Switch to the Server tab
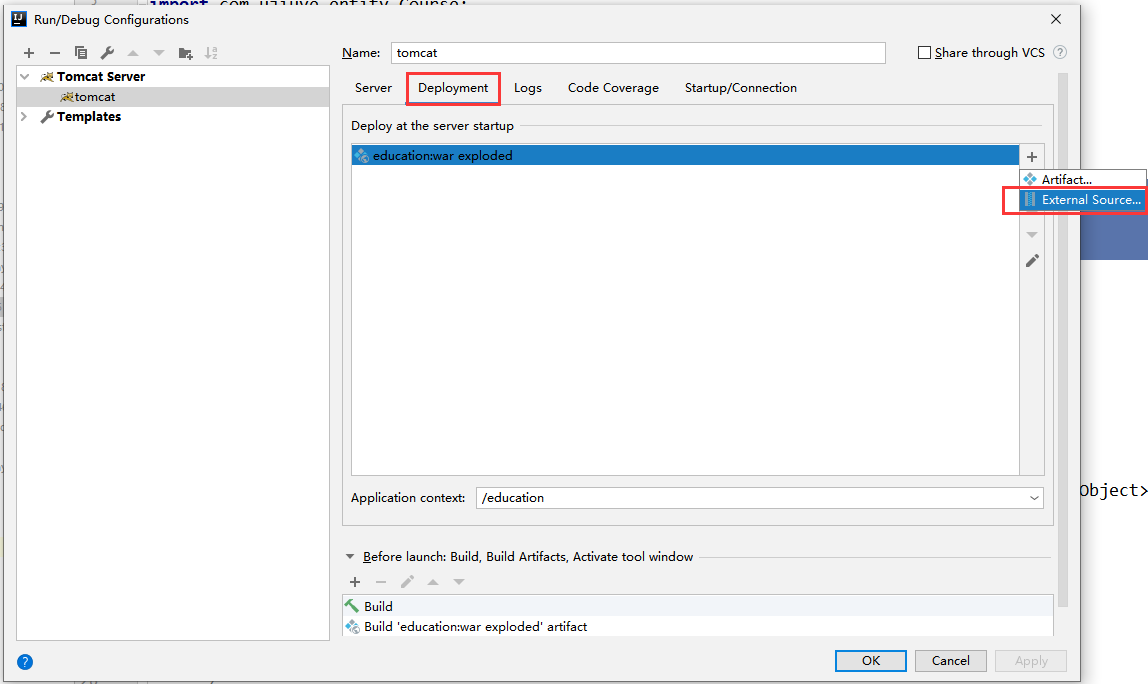 point(373,88)
